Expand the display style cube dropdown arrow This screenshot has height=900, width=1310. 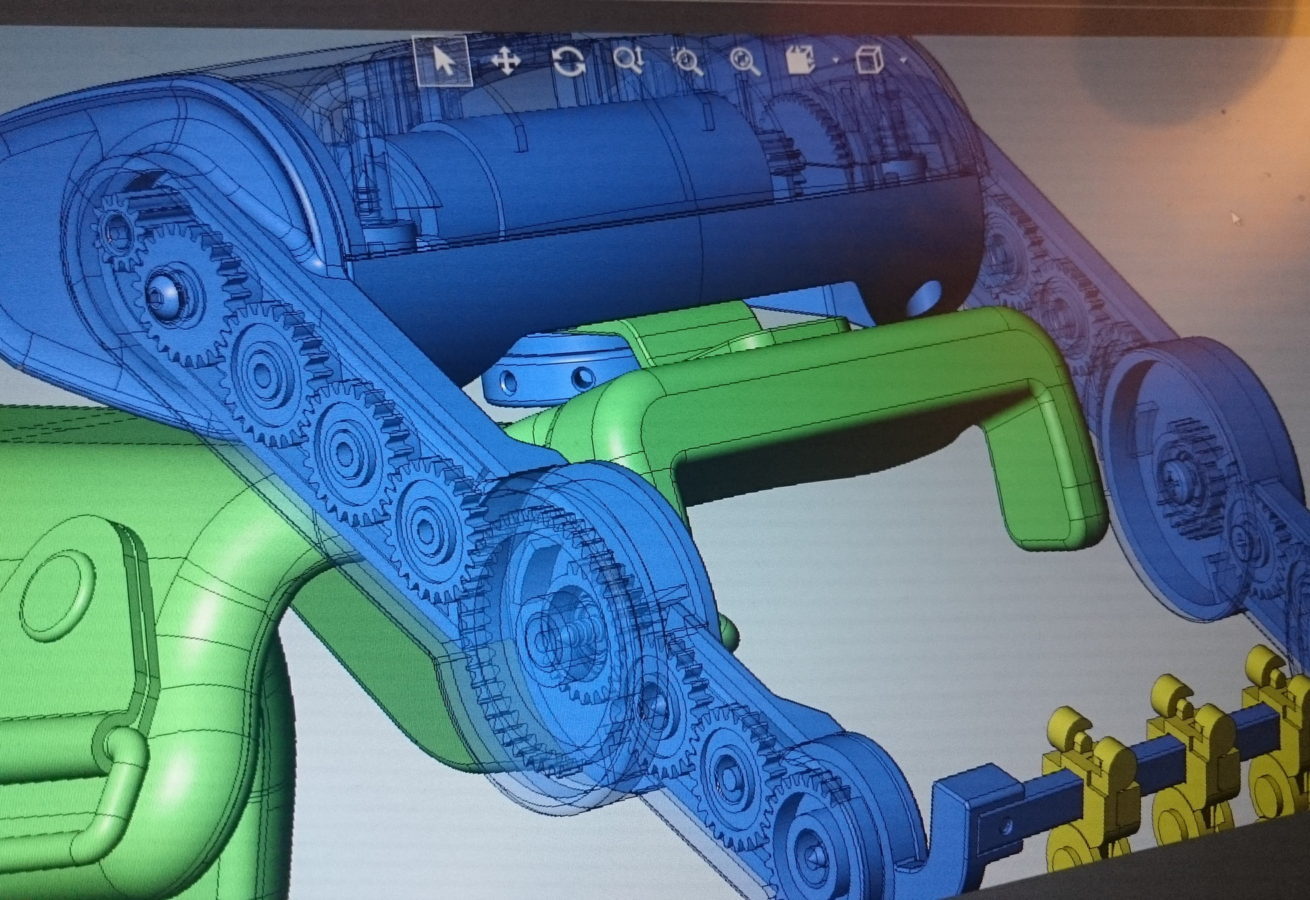[903, 62]
